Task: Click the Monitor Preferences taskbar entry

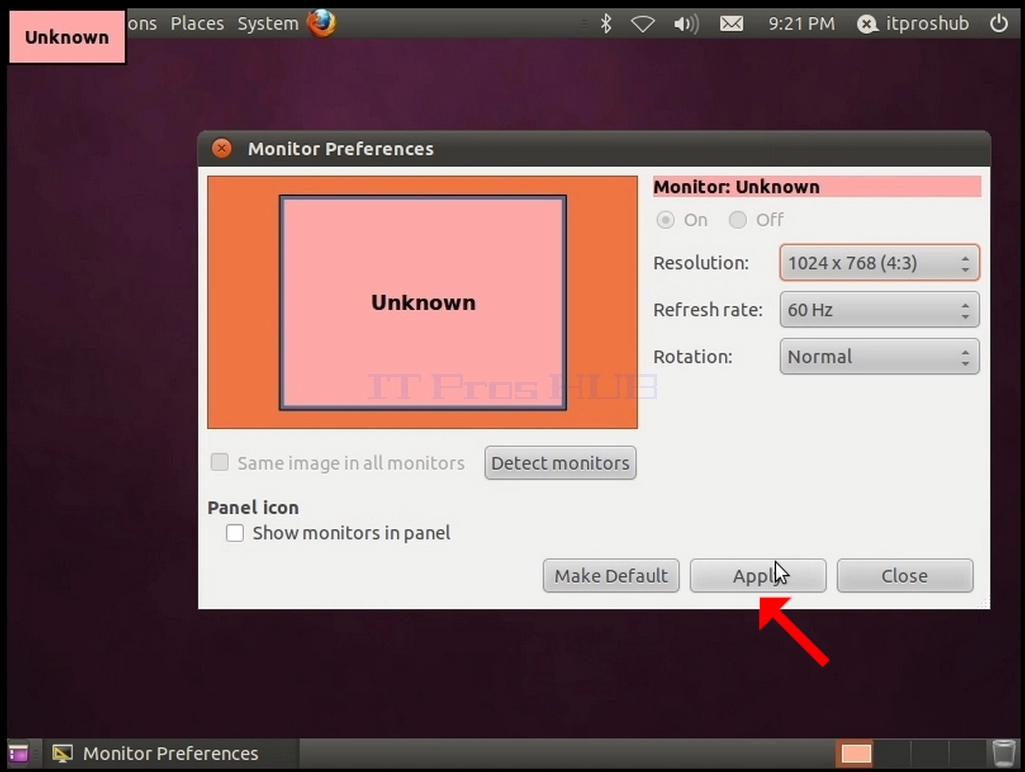Action: [x=156, y=753]
